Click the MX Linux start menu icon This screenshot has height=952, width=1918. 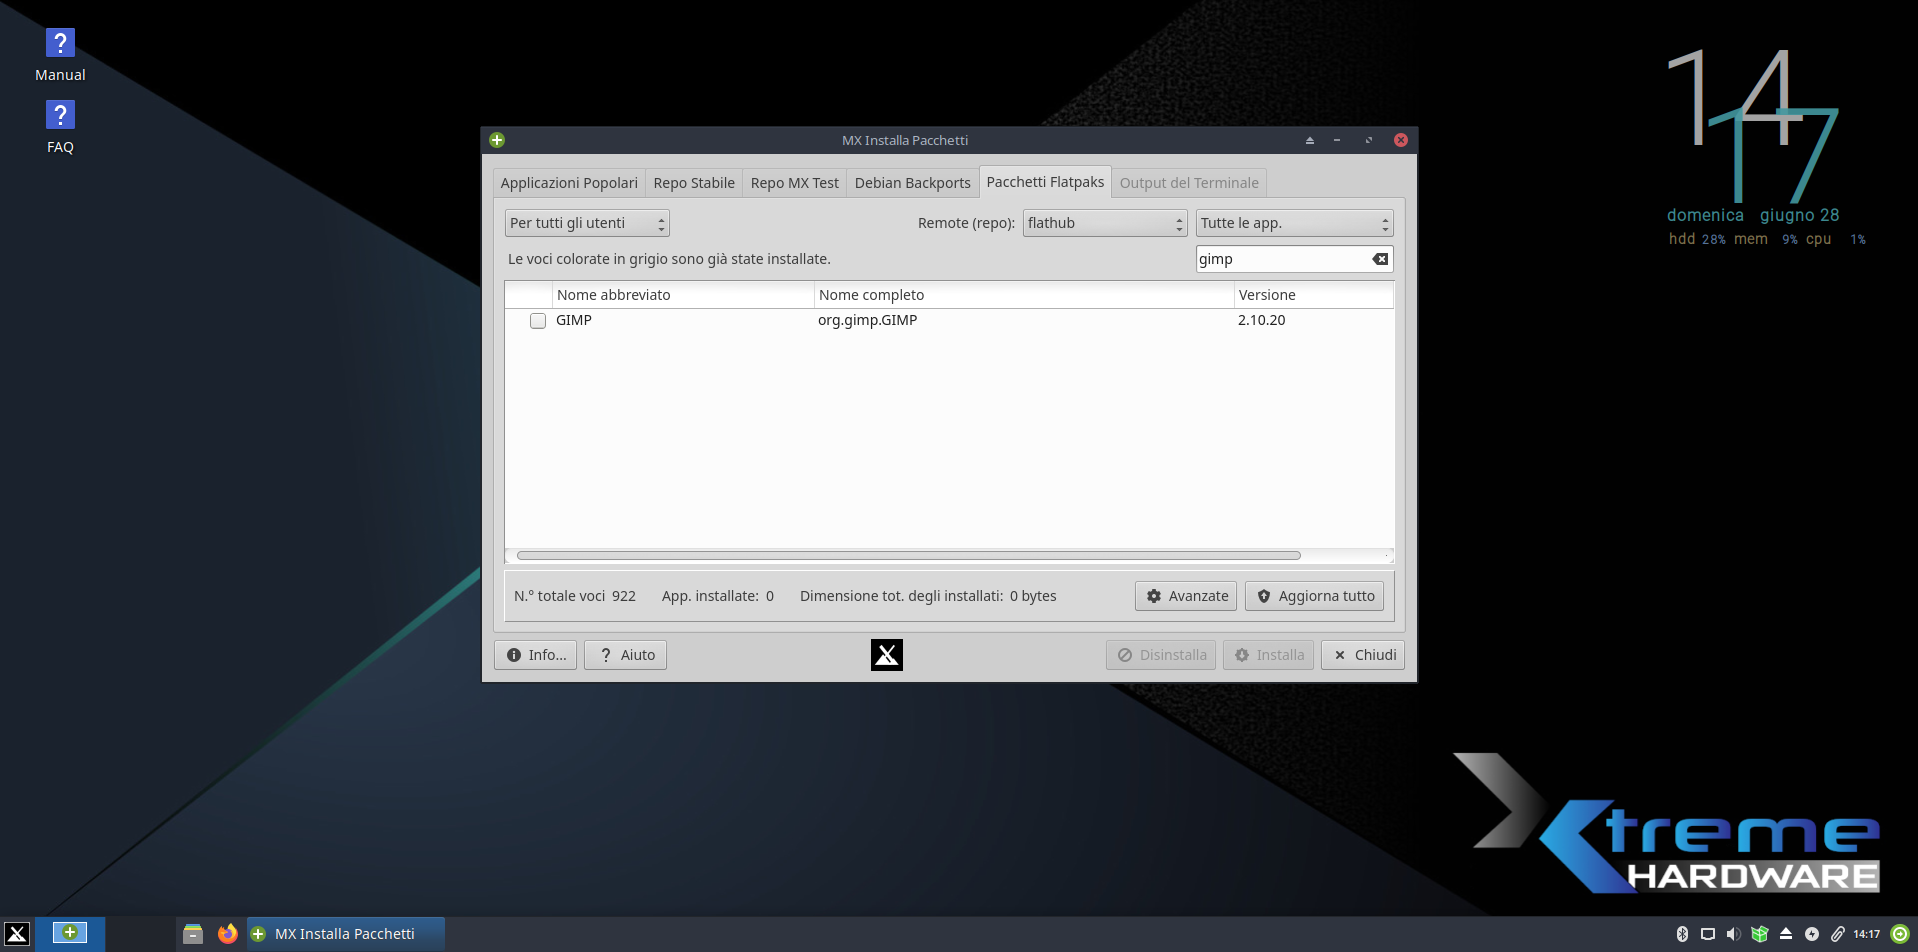click(17, 934)
